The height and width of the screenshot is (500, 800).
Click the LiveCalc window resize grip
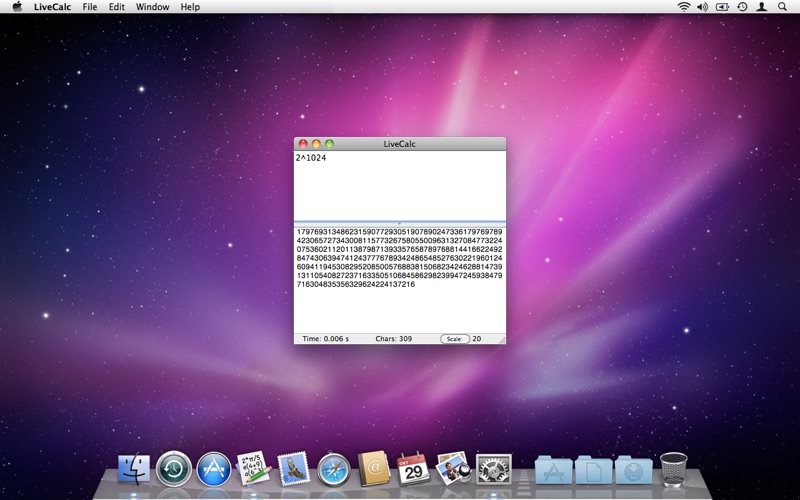tap(502, 340)
